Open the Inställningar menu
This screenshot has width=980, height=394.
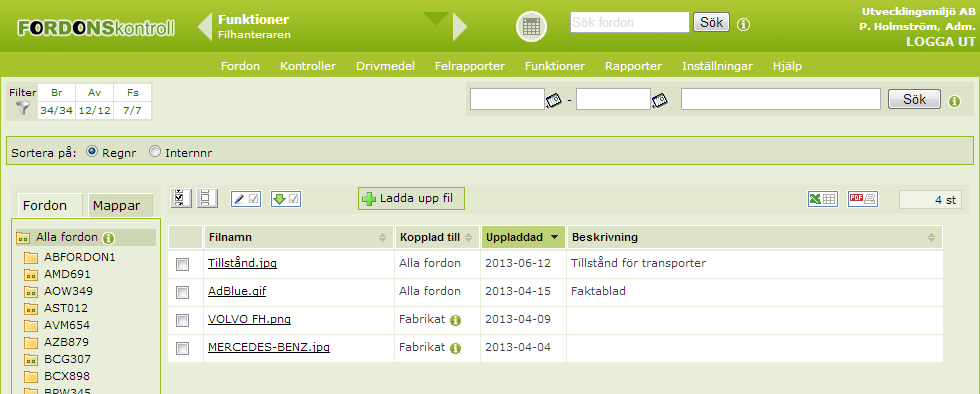click(717, 66)
